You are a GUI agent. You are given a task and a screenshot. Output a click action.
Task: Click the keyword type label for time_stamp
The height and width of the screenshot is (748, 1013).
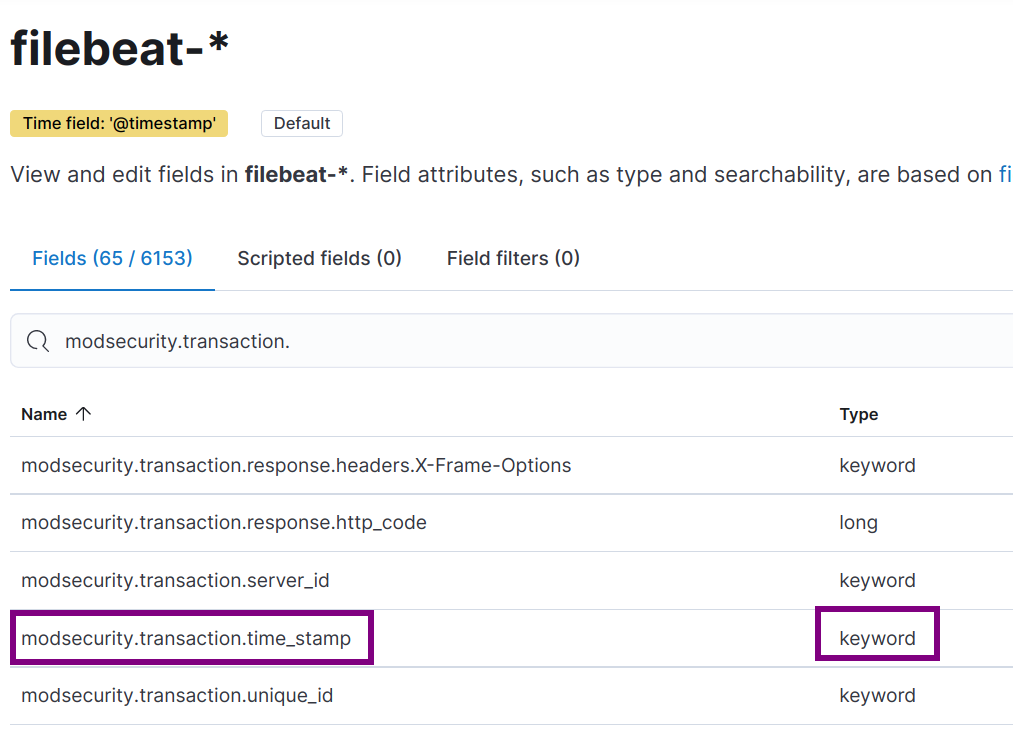click(877, 637)
